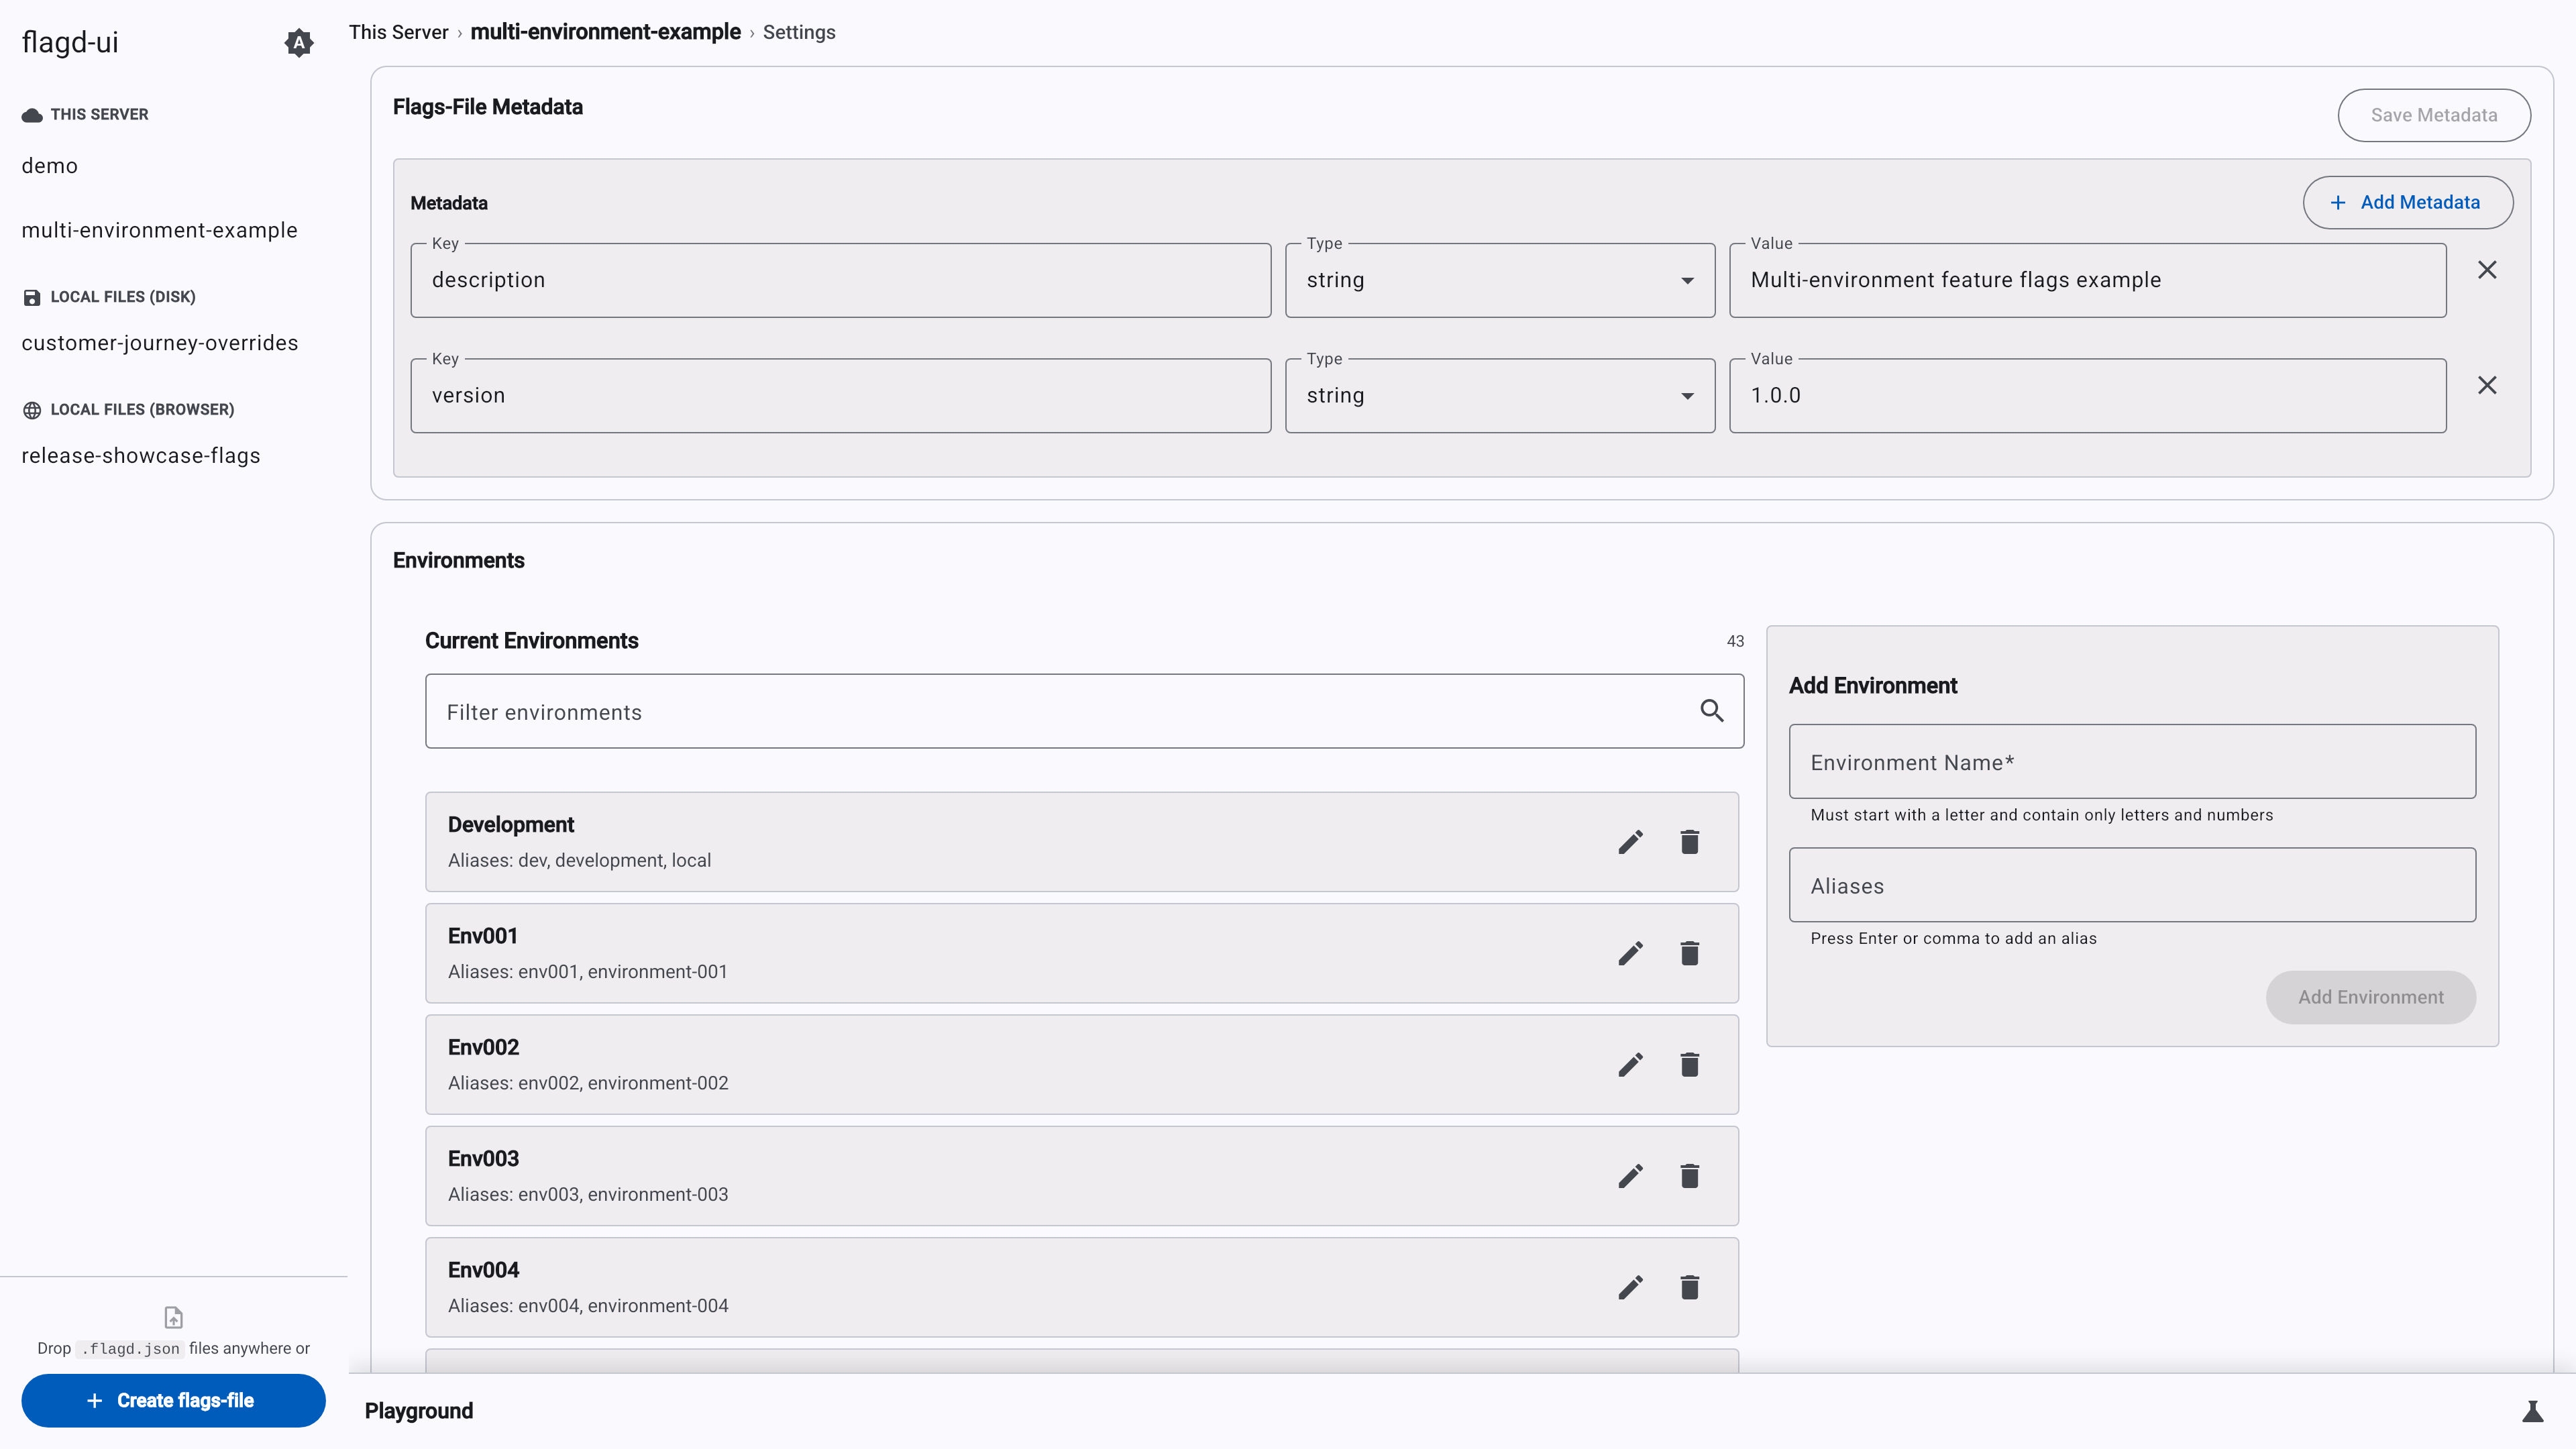Image resolution: width=2576 pixels, height=1449 pixels.
Task: Switch to the Playground tab
Action: pyautogui.click(x=419, y=1410)
